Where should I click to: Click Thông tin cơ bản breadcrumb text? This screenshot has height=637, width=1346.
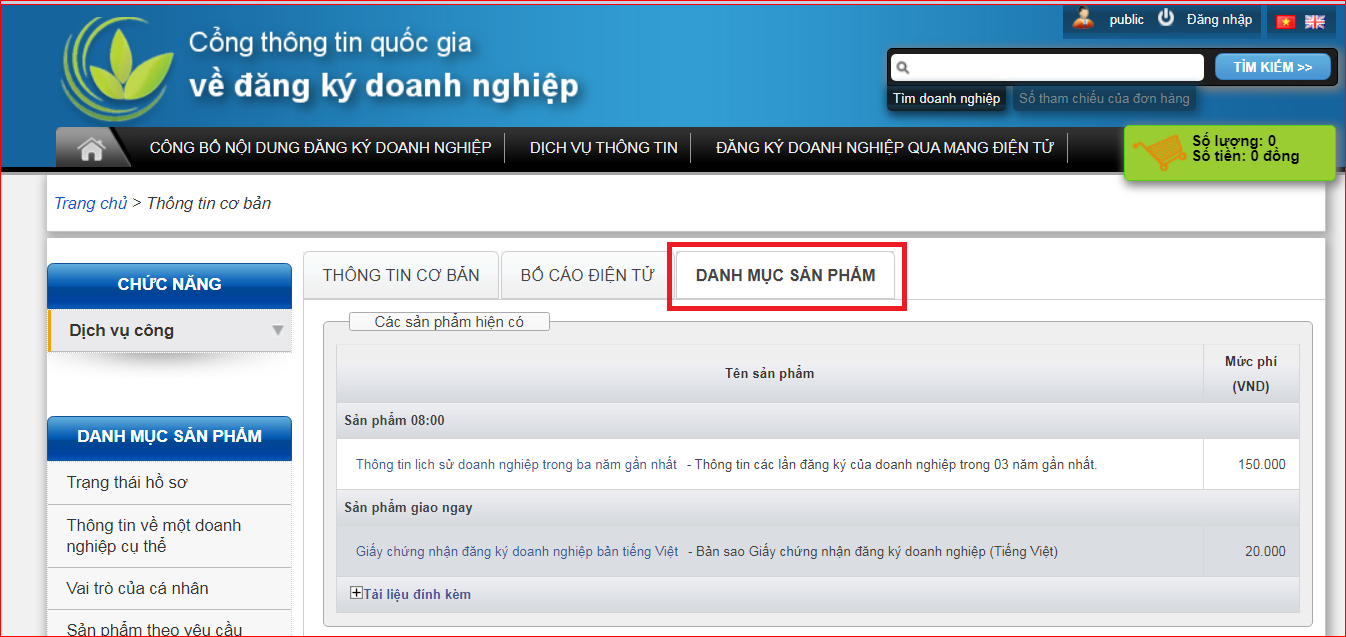209,203
